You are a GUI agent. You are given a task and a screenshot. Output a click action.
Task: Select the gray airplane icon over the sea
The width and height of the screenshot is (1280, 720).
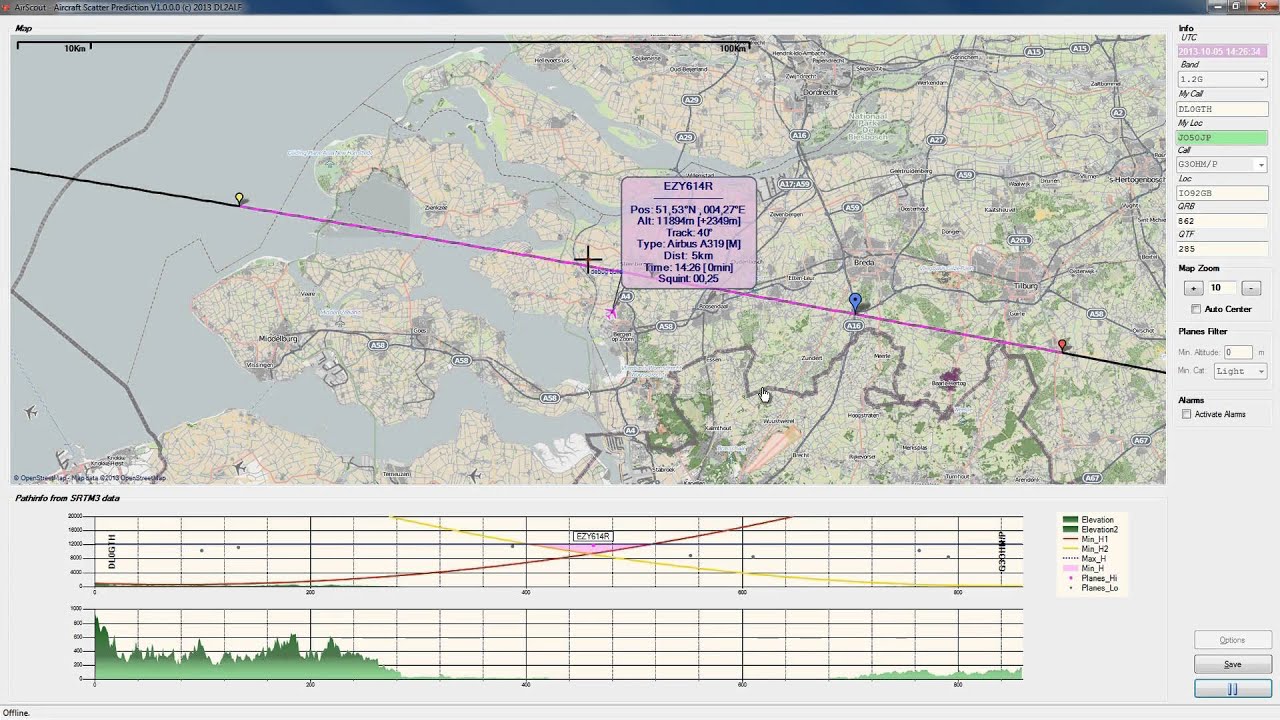coord(31,411)
